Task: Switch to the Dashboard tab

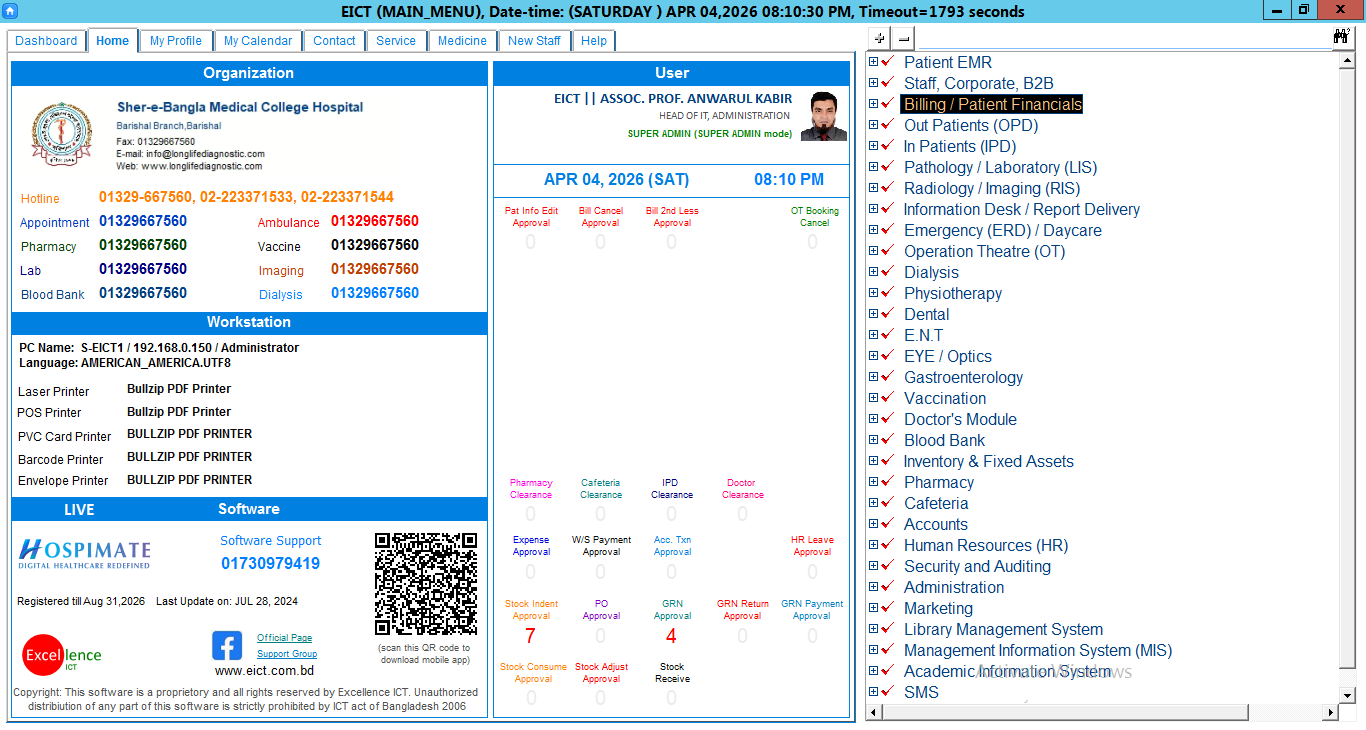Action: pyautogui.click(x=46, y=41)
